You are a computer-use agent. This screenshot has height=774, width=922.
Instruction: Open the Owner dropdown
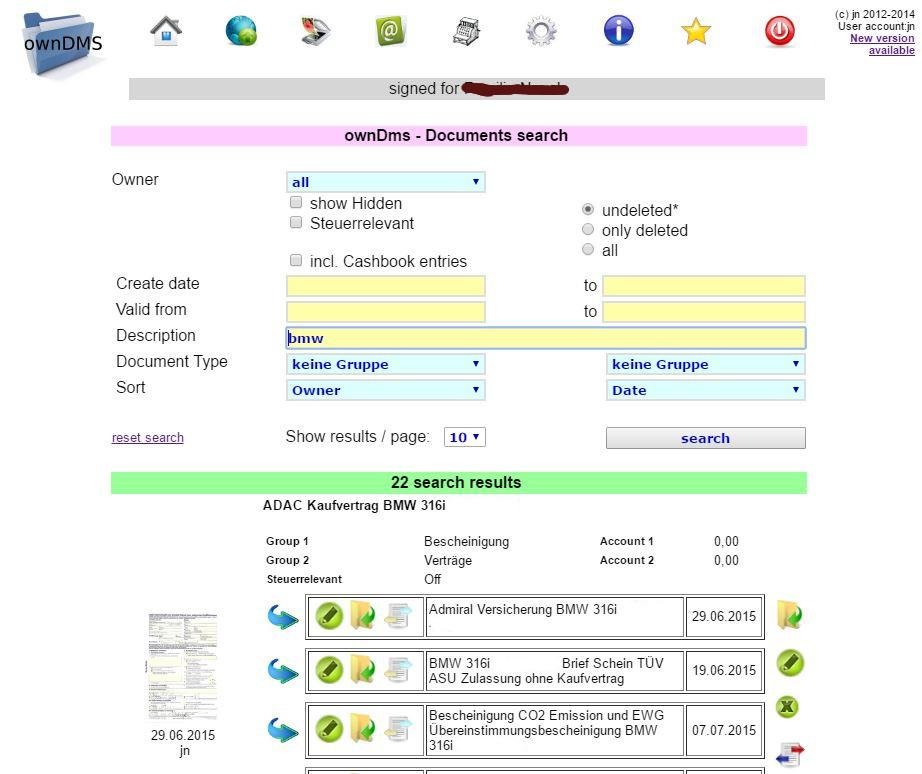pos(385,181)
